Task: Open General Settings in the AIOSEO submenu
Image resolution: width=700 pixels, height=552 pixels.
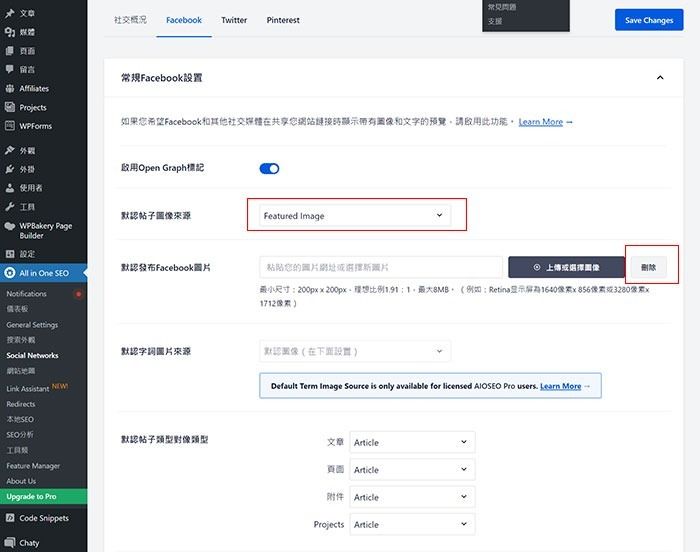Action: [32, 325]
